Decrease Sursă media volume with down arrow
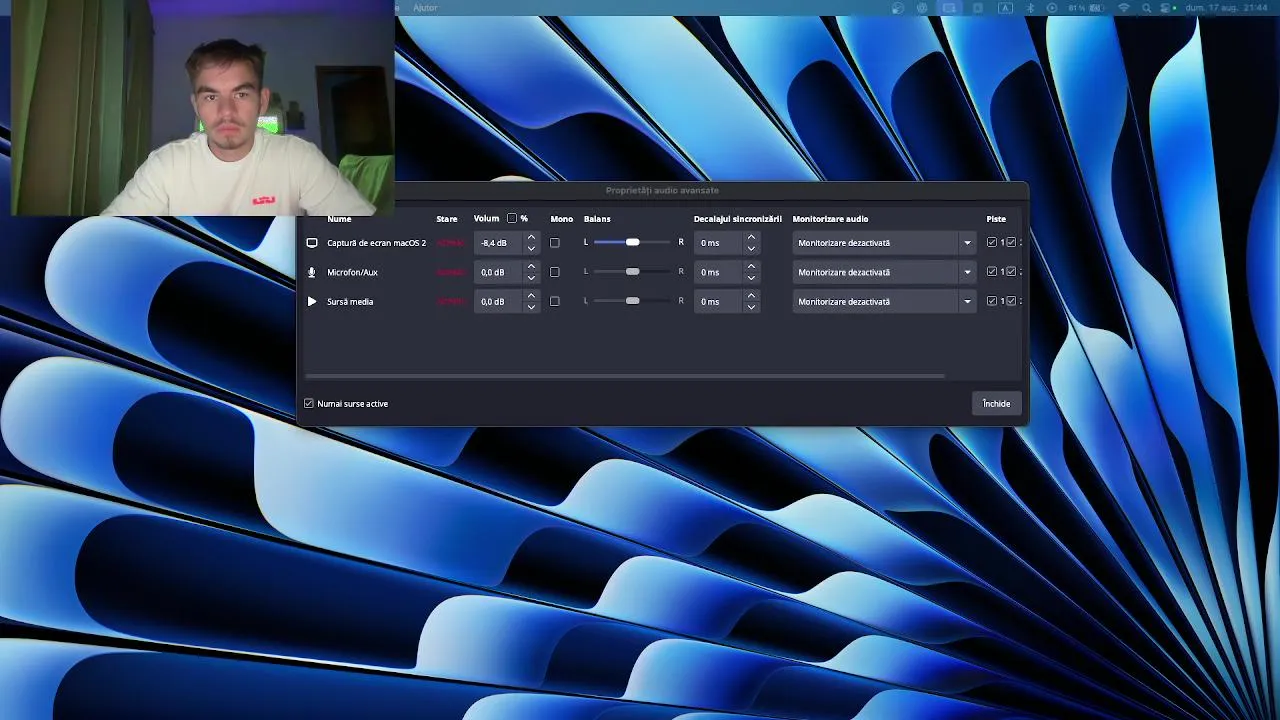Viewport: 1280px width, 720px height. click(531, 306)
